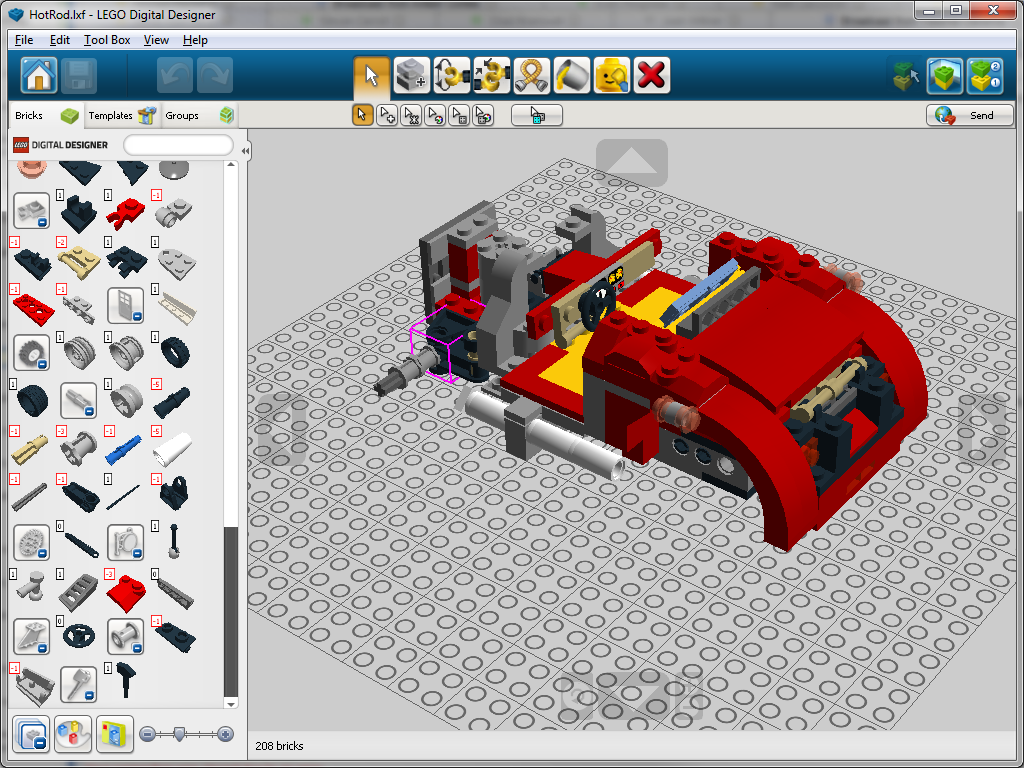Pick the white cylinder brick

tap(172, 449)
